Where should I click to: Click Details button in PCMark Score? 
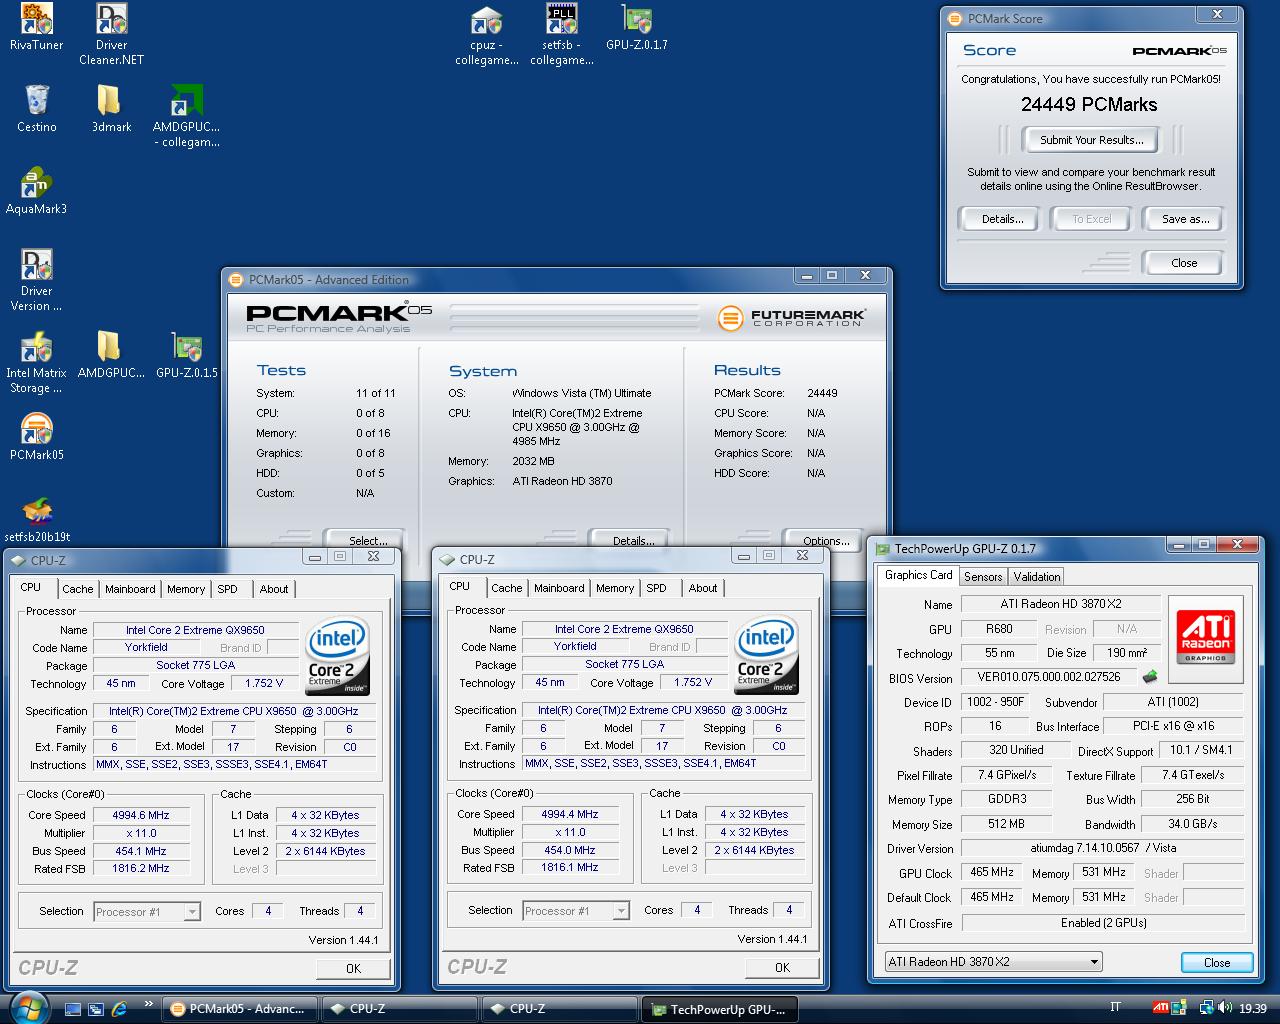1002,219
